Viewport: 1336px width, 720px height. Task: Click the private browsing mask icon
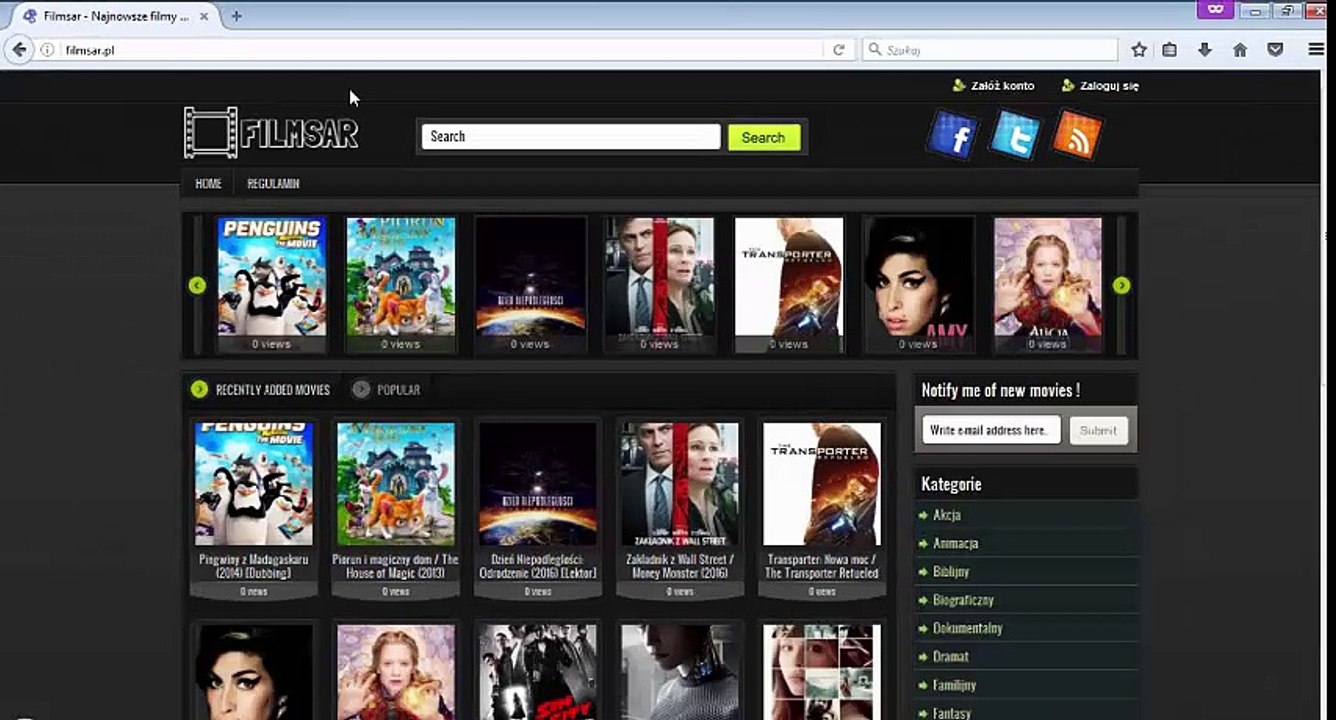coord(1215,10)
